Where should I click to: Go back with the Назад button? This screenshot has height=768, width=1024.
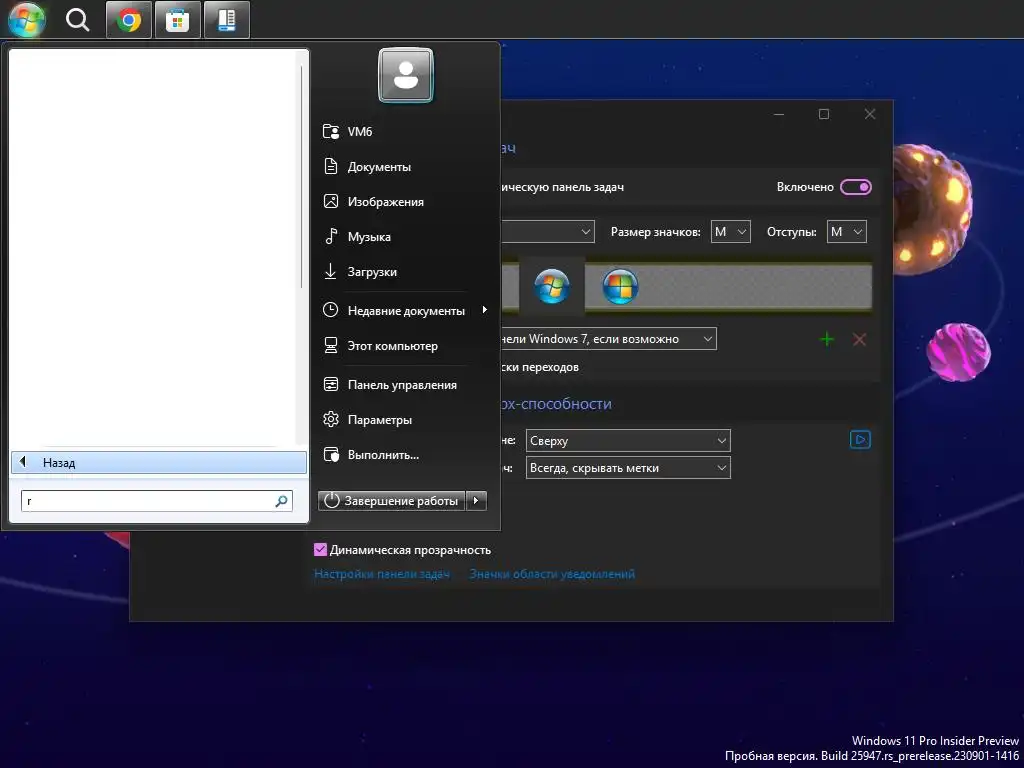tap(159, 462)
